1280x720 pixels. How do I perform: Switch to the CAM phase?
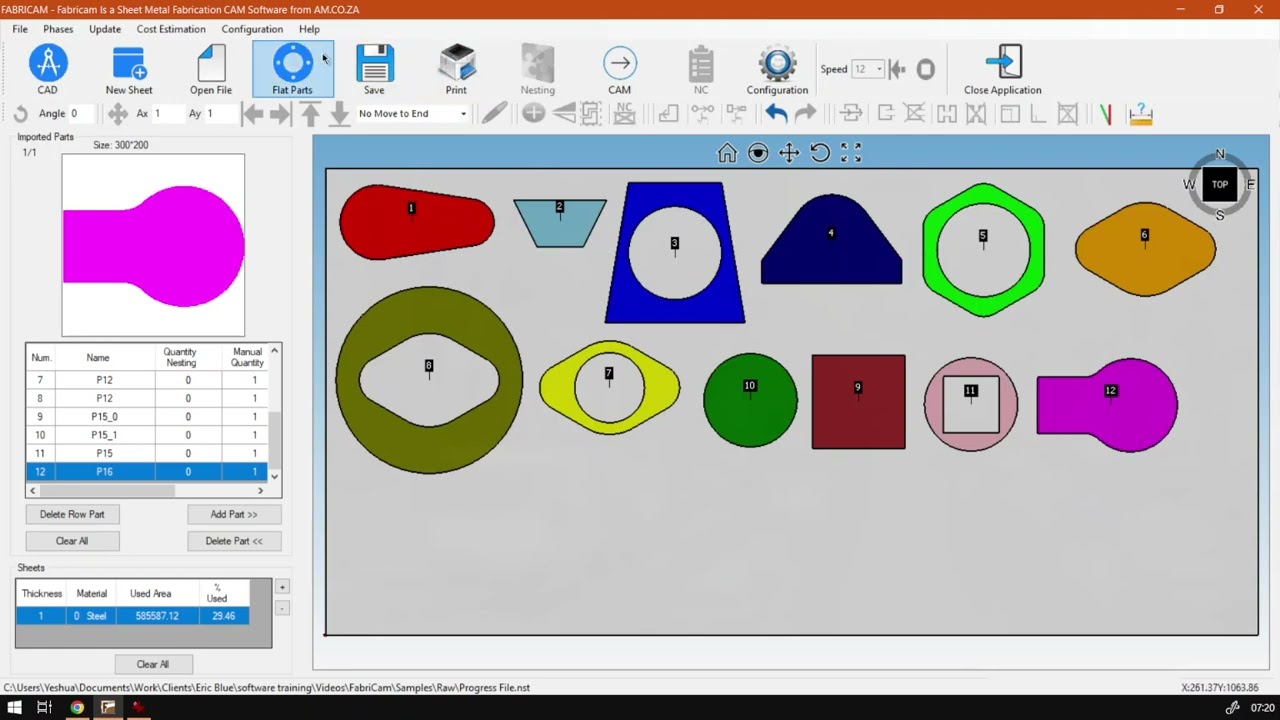[619, 70]
